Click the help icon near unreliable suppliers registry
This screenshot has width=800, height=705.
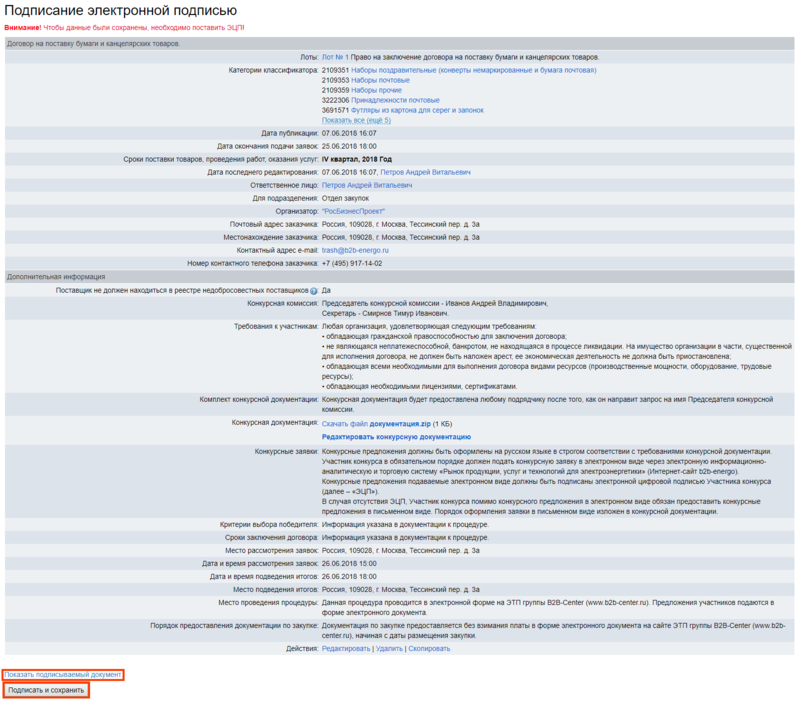313,291
